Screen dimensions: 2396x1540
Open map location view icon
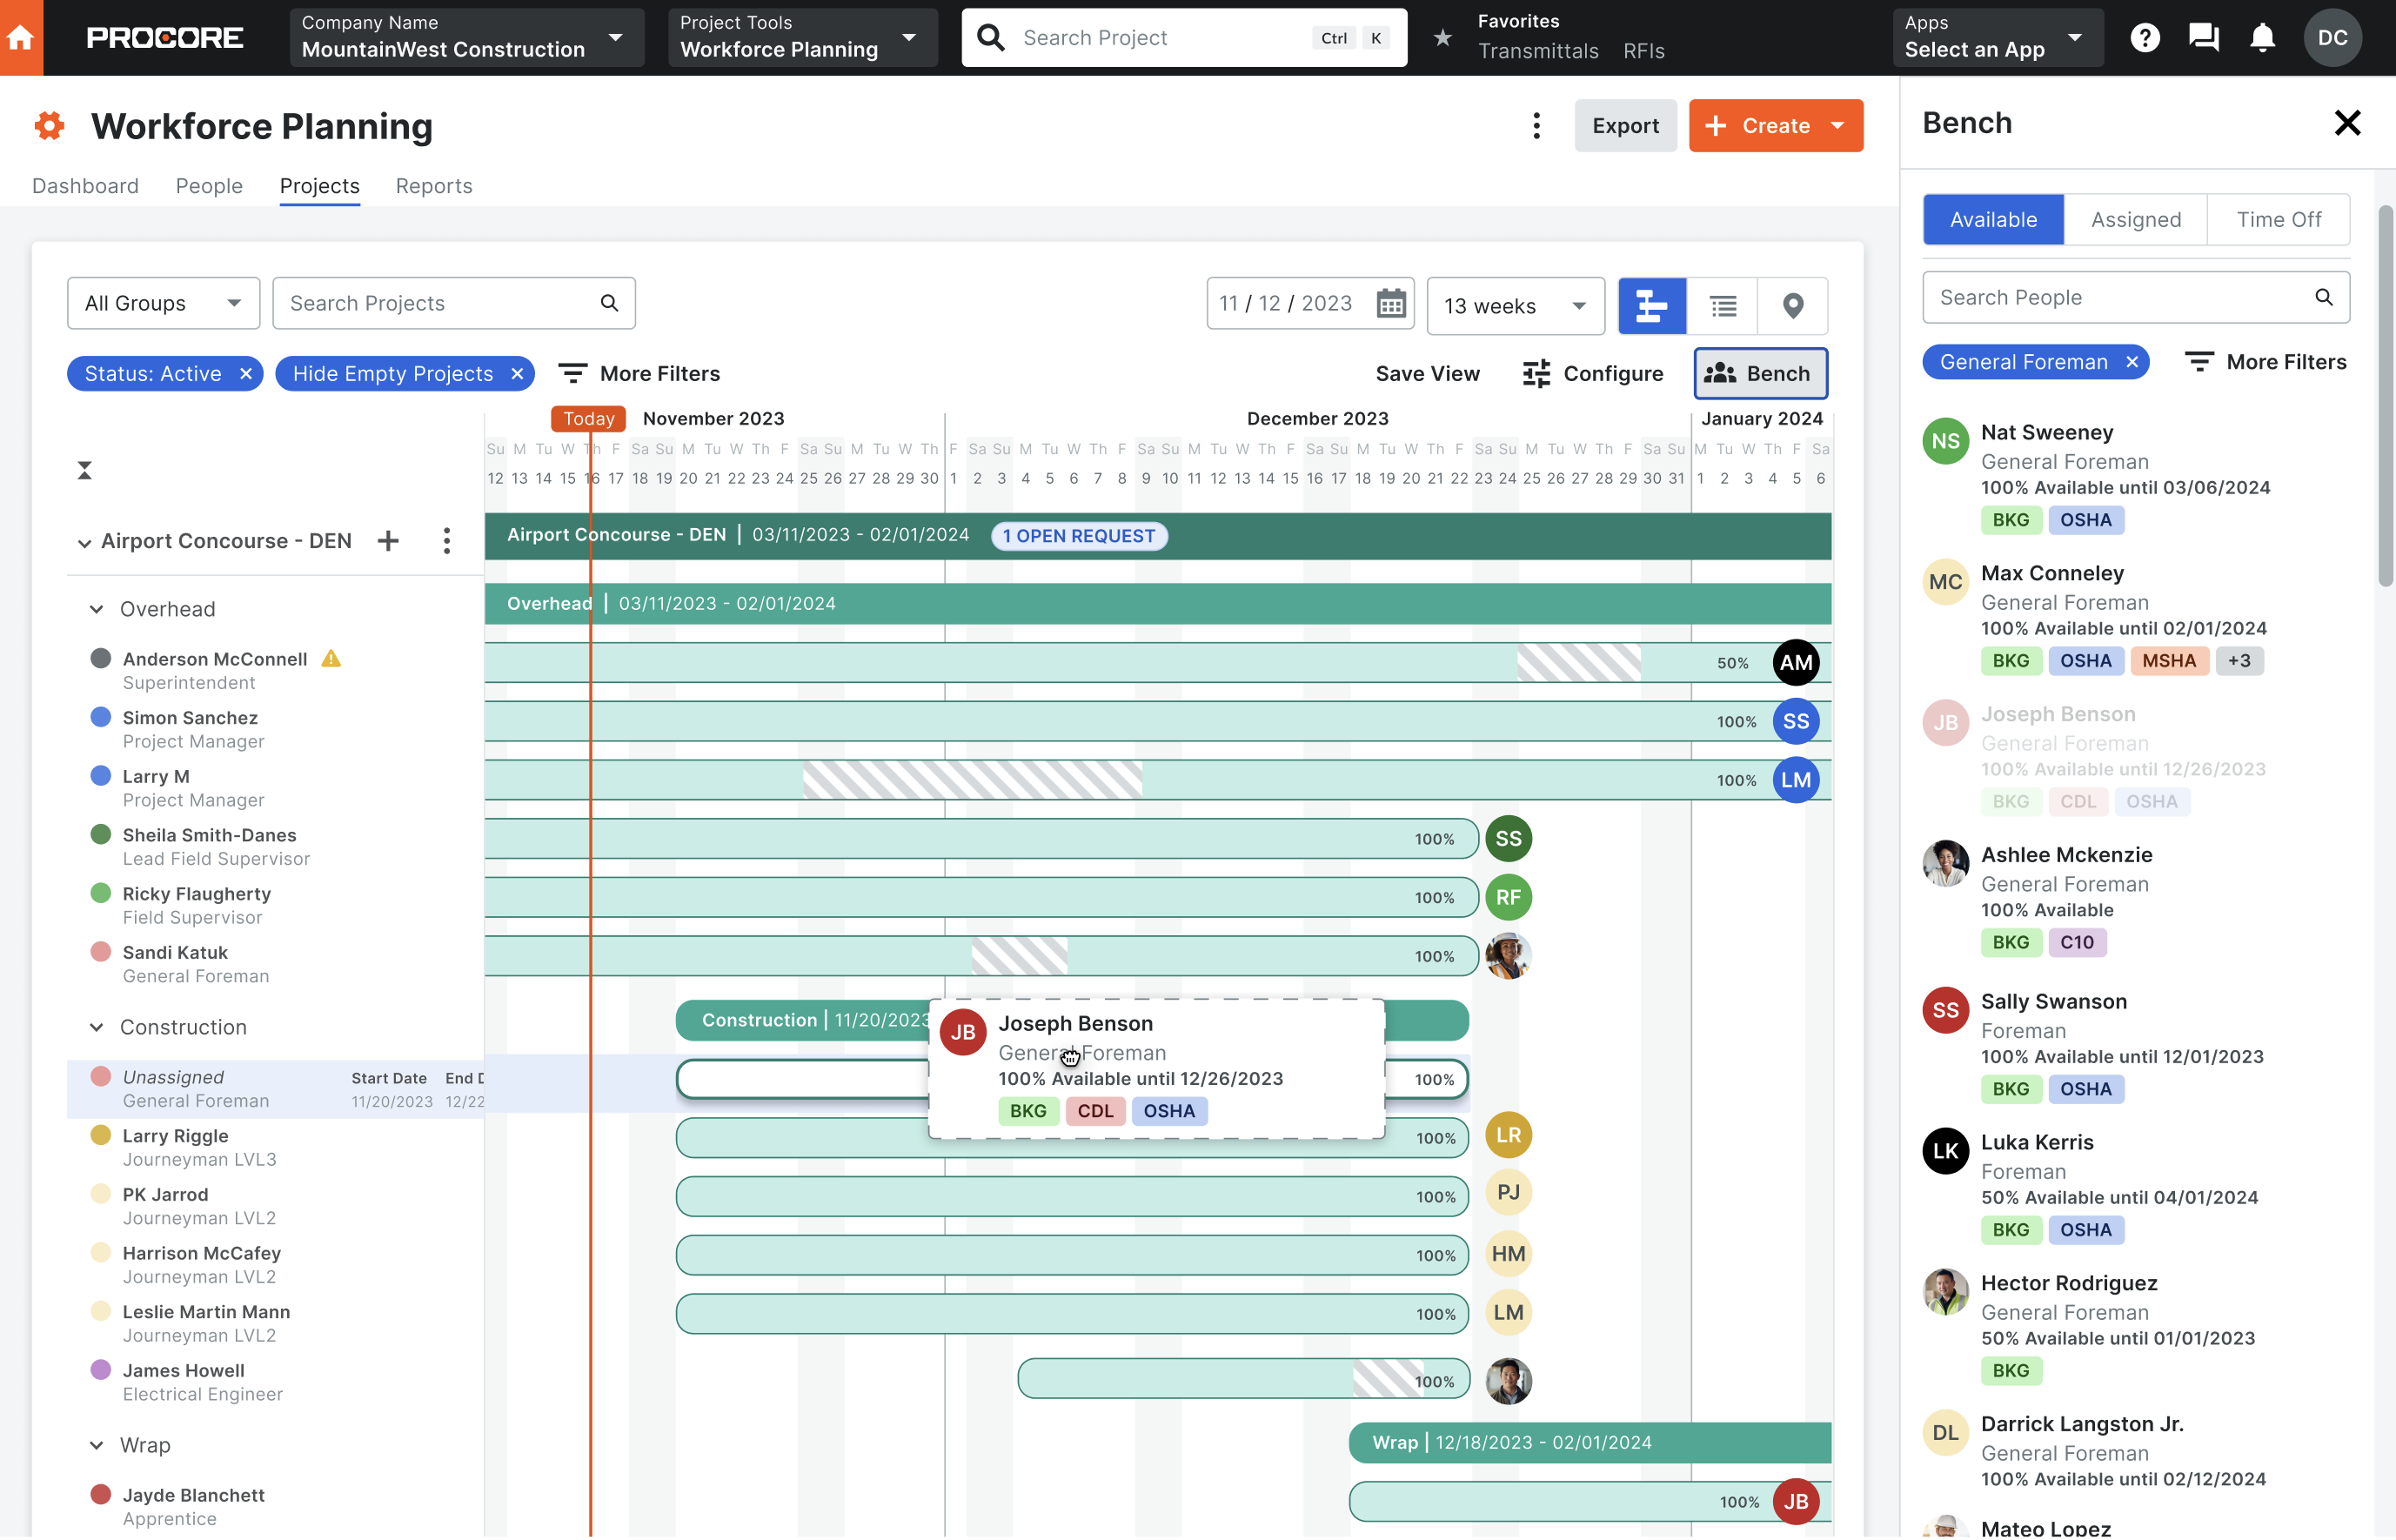pos(1792,305)
